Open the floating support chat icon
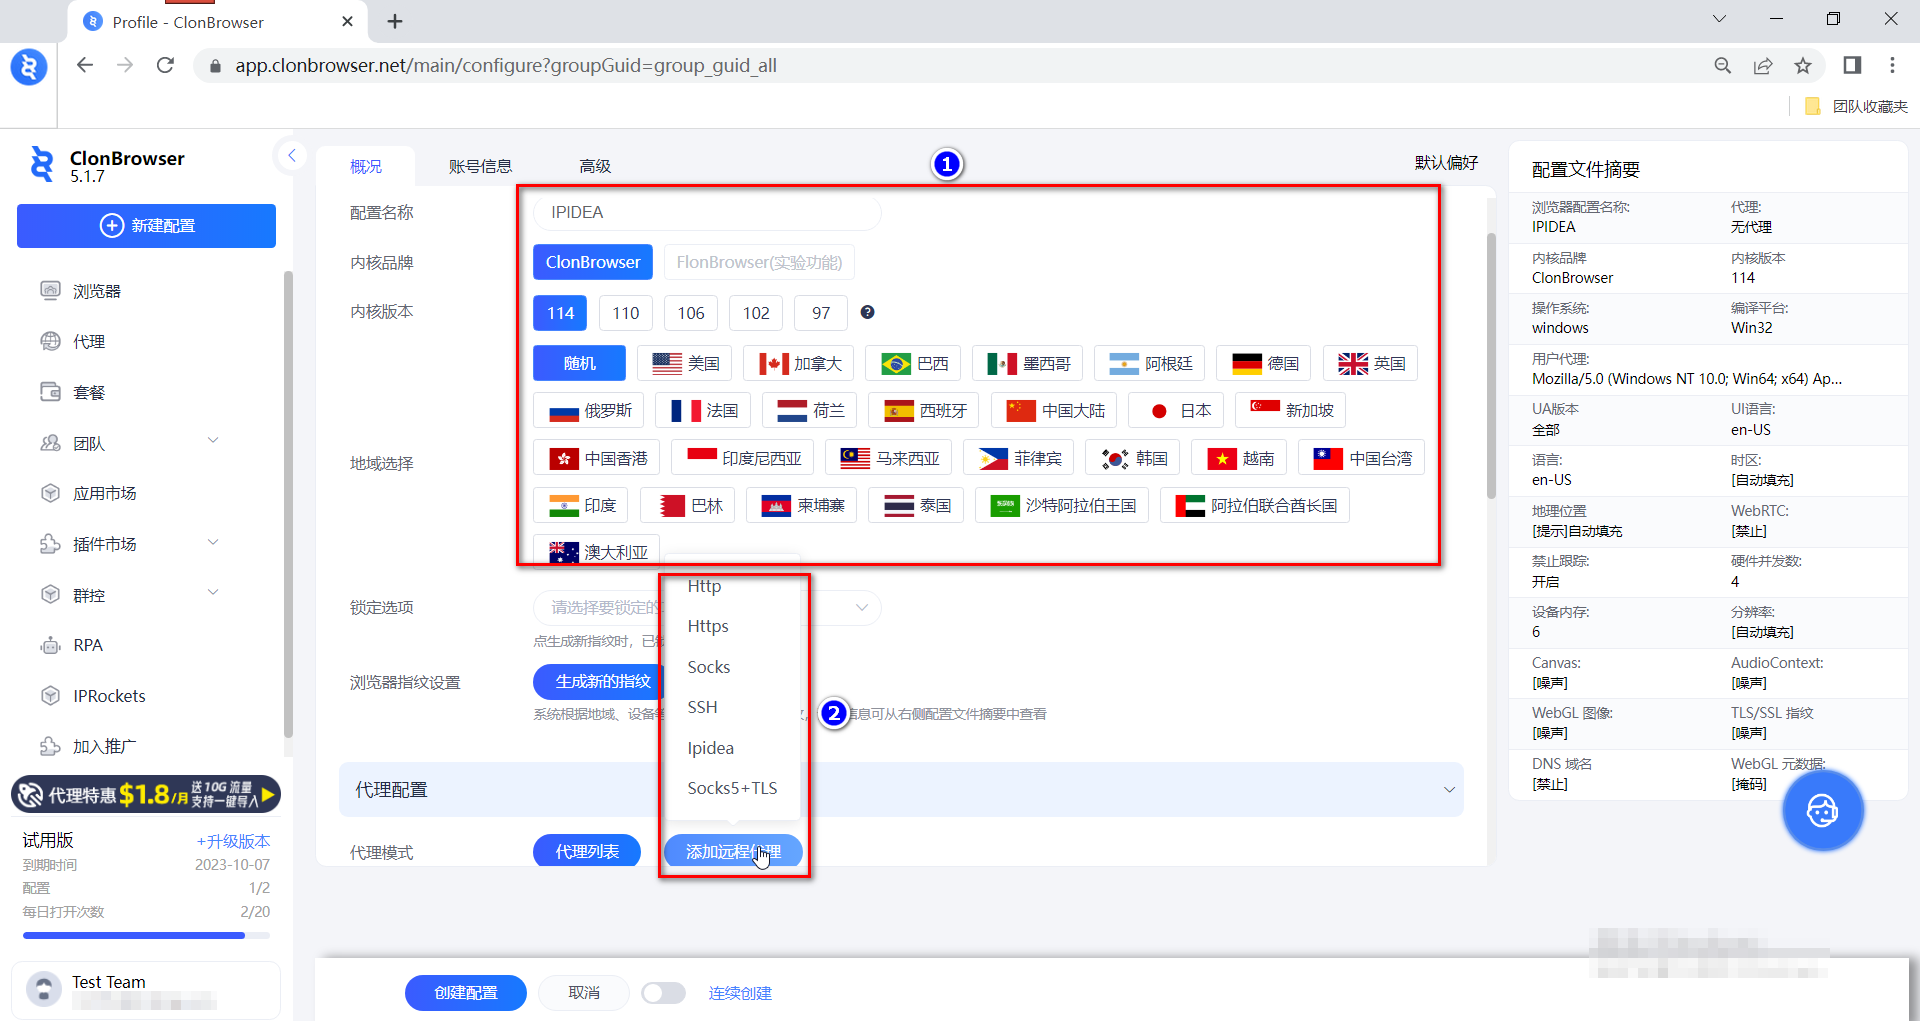Viewport: 1920px width, 1021px height. 1822,810
